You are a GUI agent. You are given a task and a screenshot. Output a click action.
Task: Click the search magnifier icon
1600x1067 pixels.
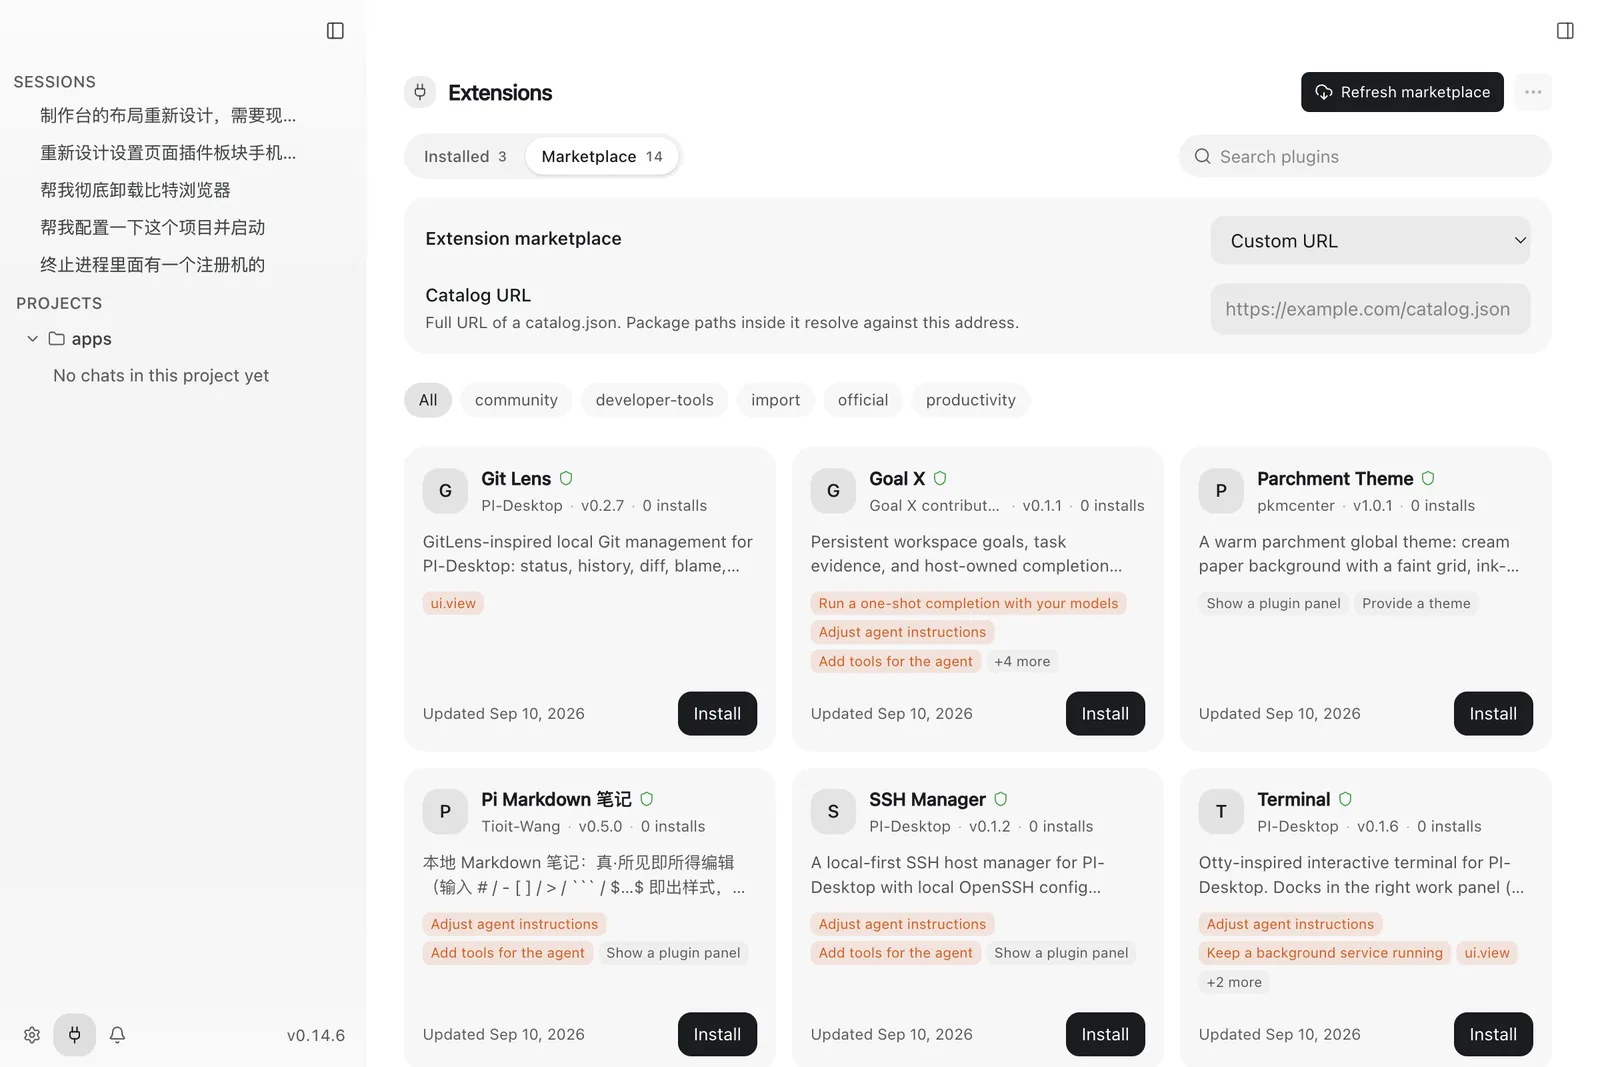pyautogui.click(x=1202, y=156)
